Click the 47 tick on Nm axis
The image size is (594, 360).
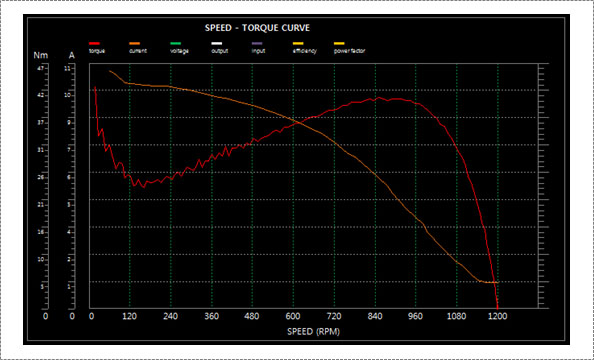tap(41, 68)
